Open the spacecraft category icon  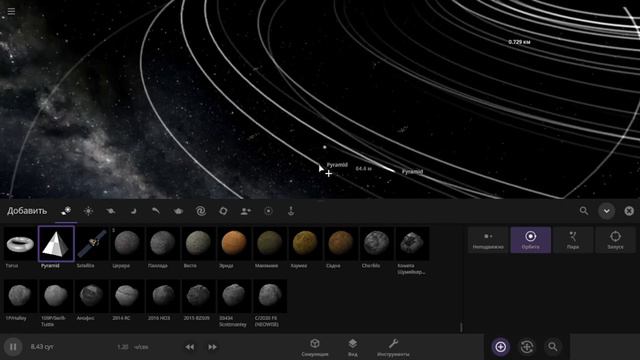[178, 211]
